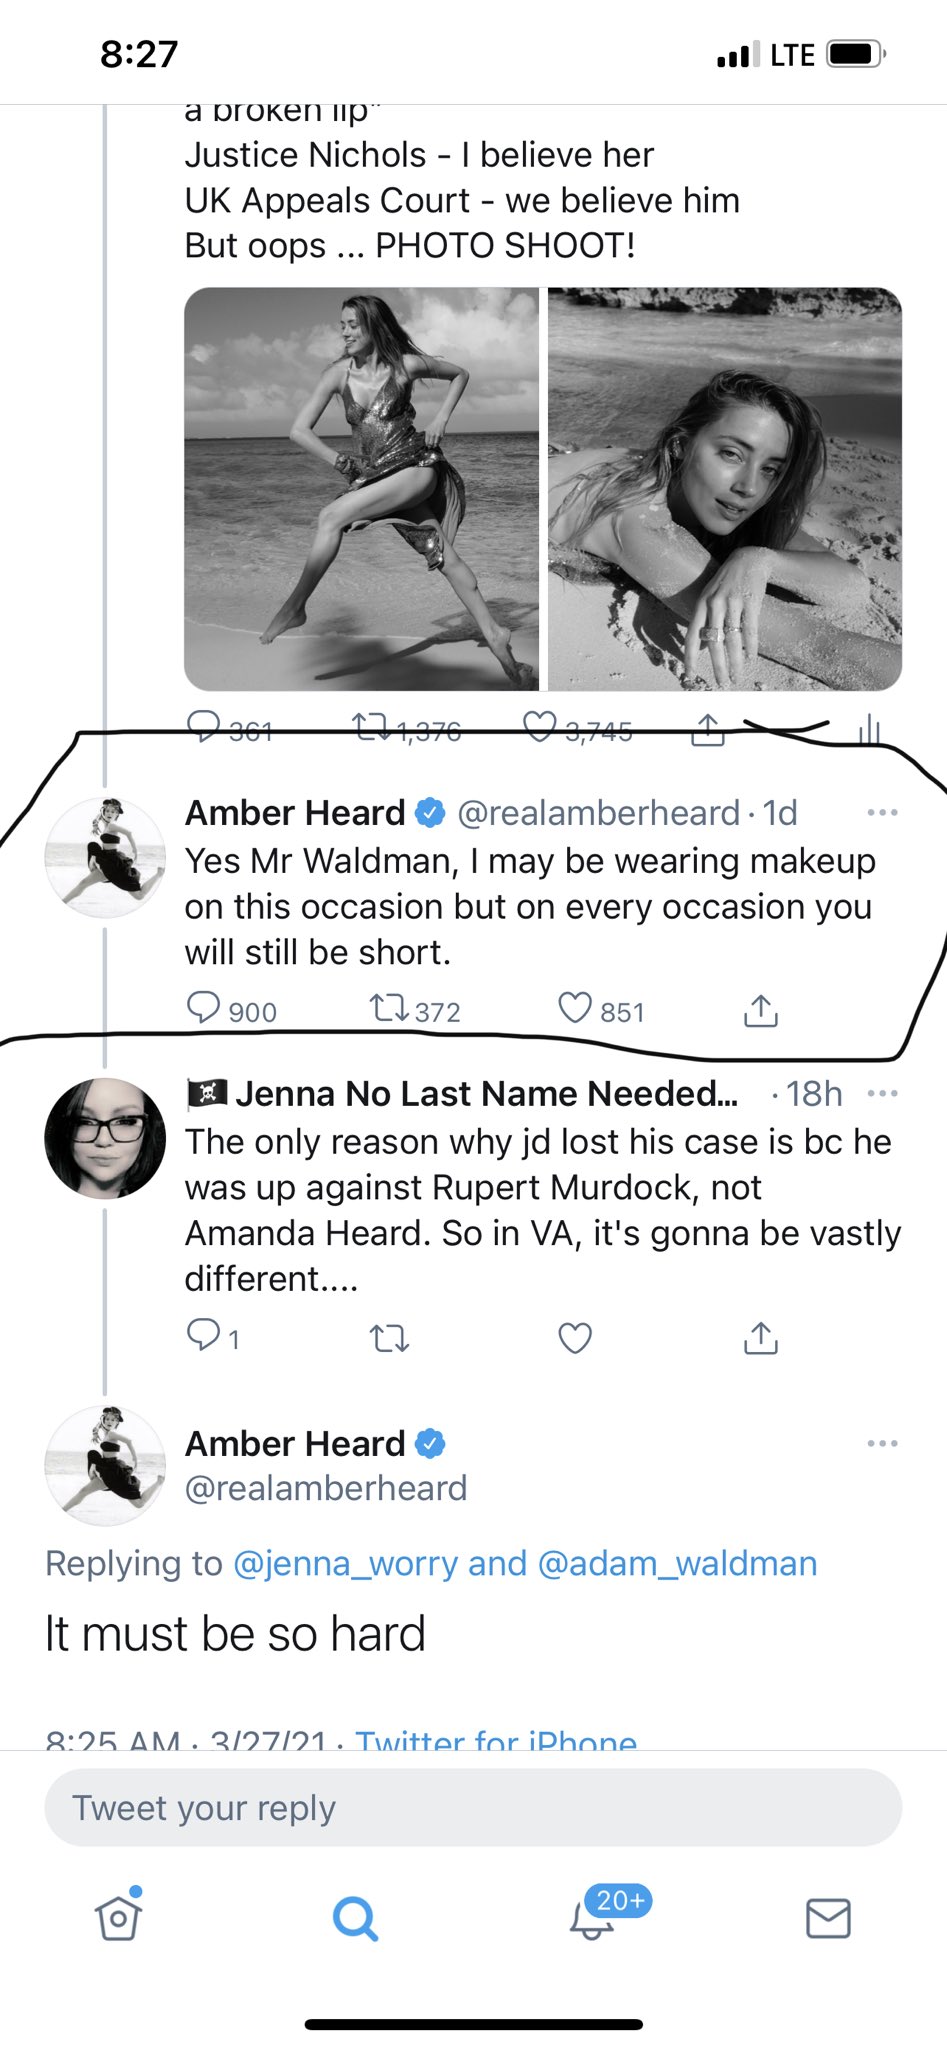Share the Mr Waldman makeup tweet
This screenshot has height=2048, width=947.
coord(760,1010)
